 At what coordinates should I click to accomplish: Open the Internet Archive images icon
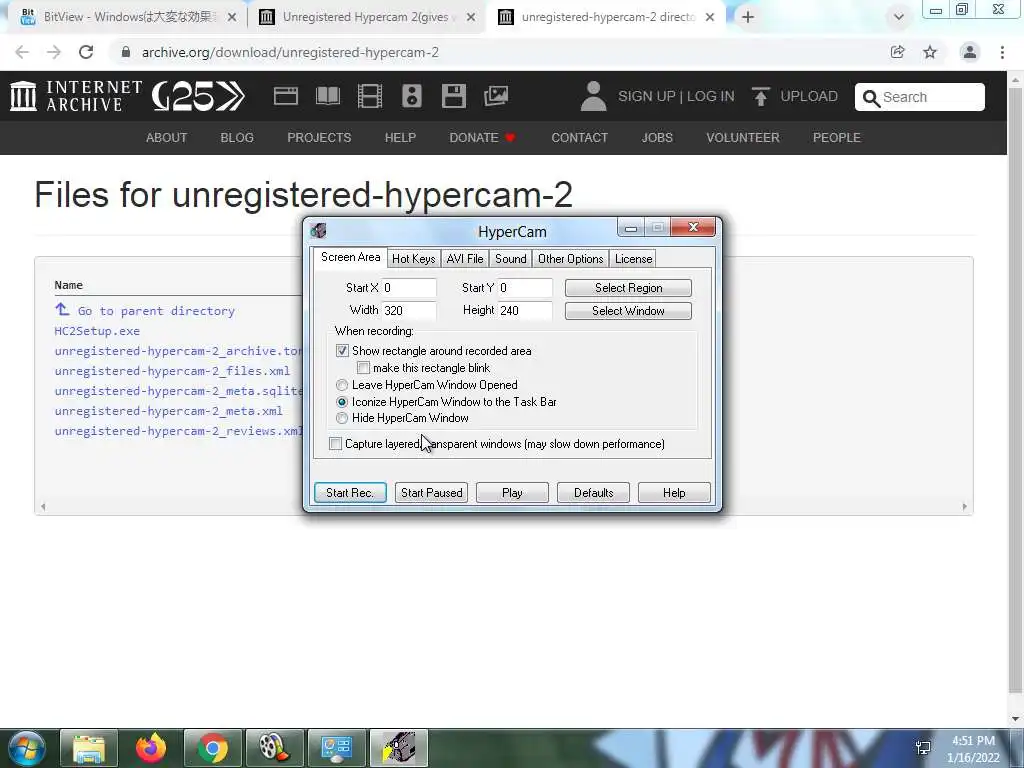point(496,96)
